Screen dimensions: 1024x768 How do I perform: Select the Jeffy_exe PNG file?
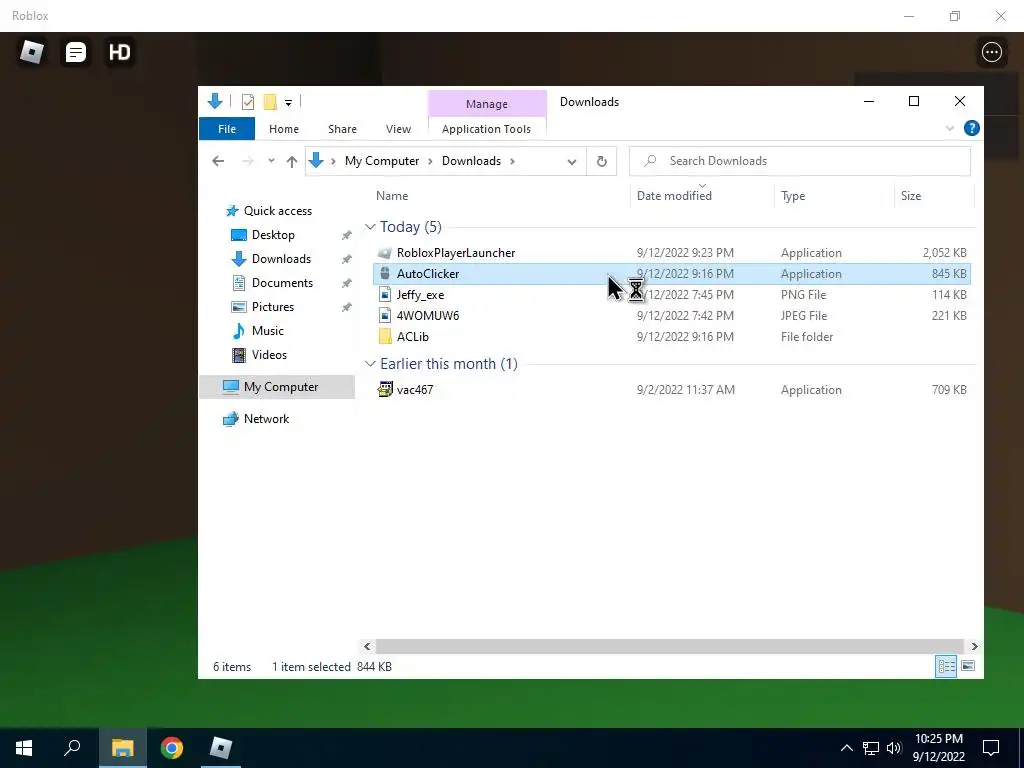click(x=421, y=295)
